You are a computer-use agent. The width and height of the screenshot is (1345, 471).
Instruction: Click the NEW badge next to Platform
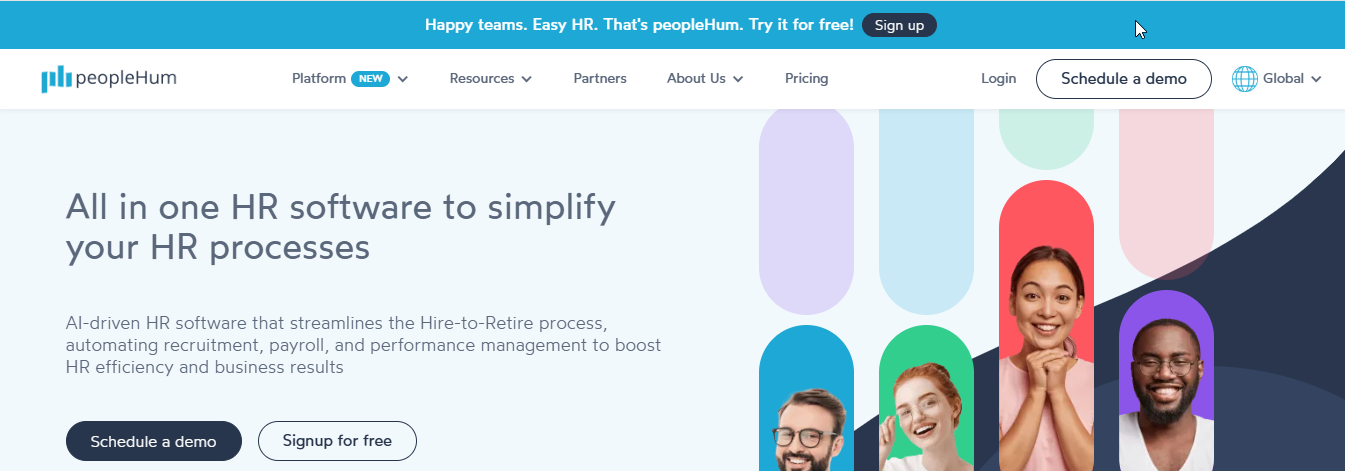click(370, 79)
